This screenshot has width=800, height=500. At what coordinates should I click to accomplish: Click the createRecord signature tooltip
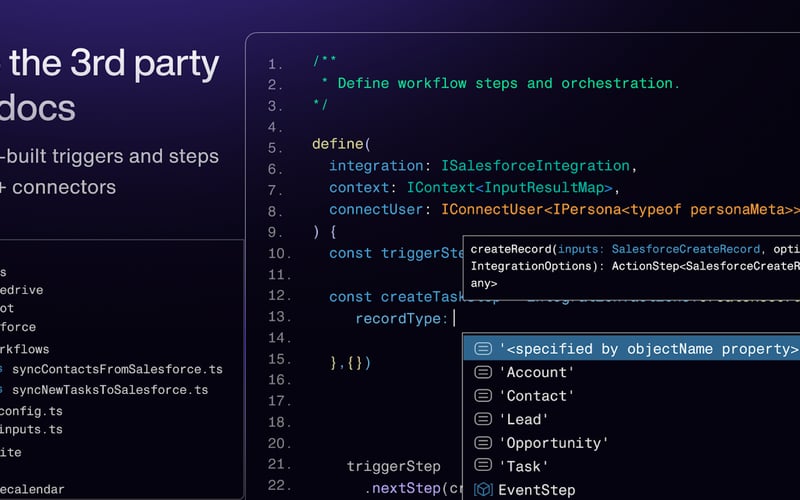pyautogui.click(x=632, y=267)
